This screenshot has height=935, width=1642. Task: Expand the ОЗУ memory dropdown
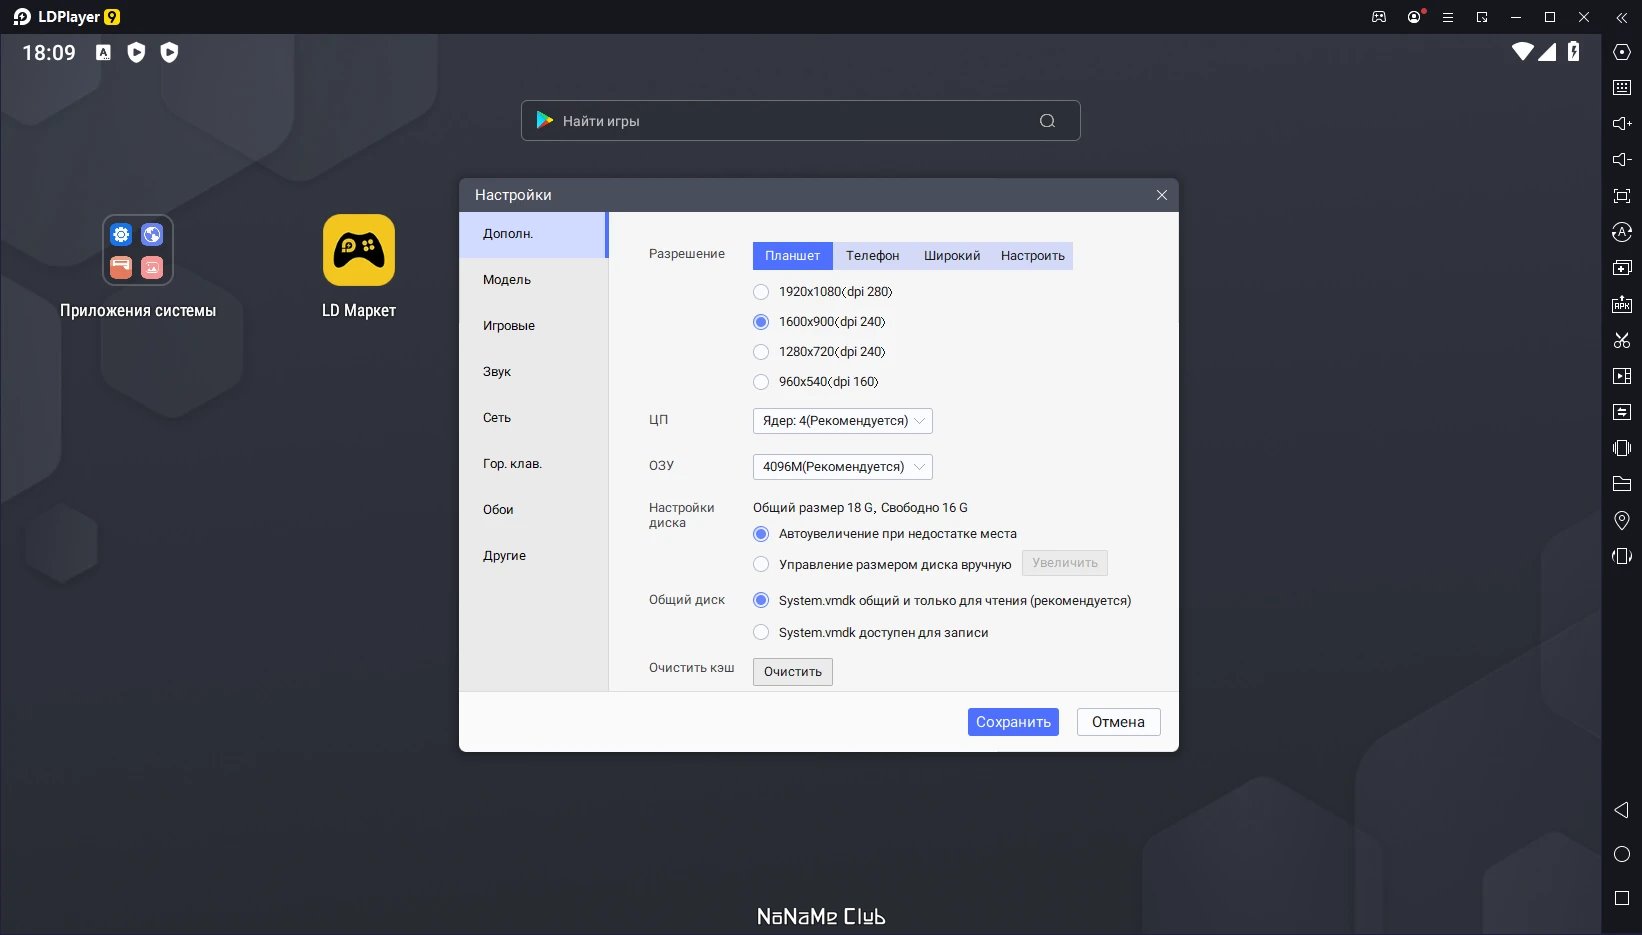(842, 467)
